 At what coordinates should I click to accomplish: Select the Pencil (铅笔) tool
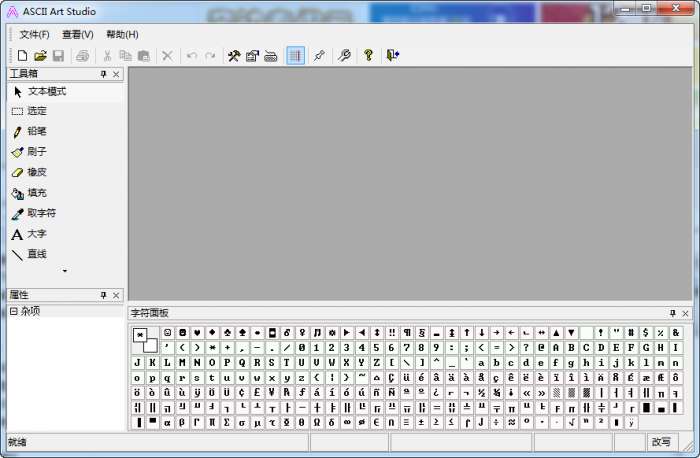[36, 131]
